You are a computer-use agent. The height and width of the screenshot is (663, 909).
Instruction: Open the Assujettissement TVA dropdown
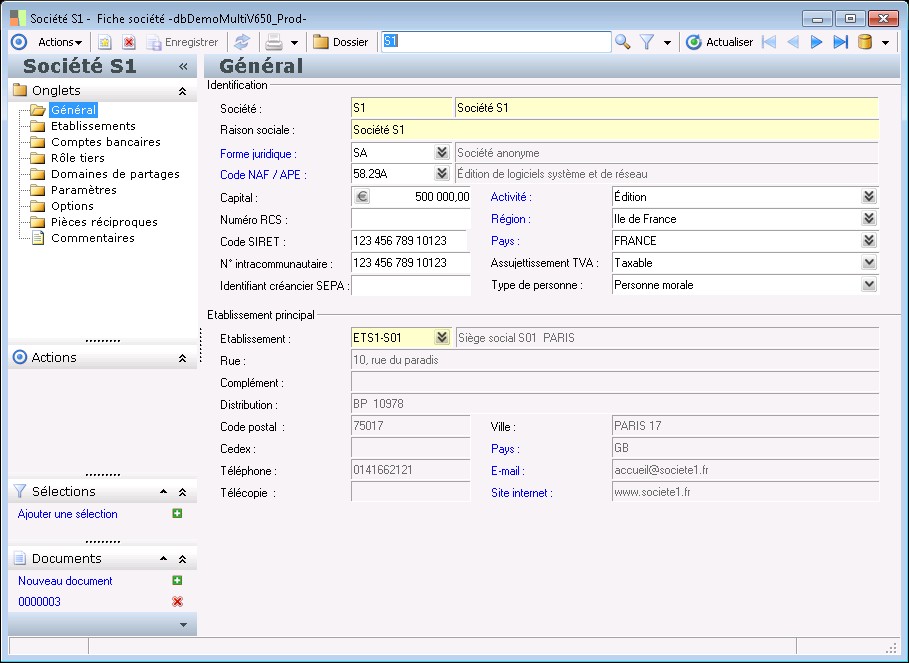point(869,263)
